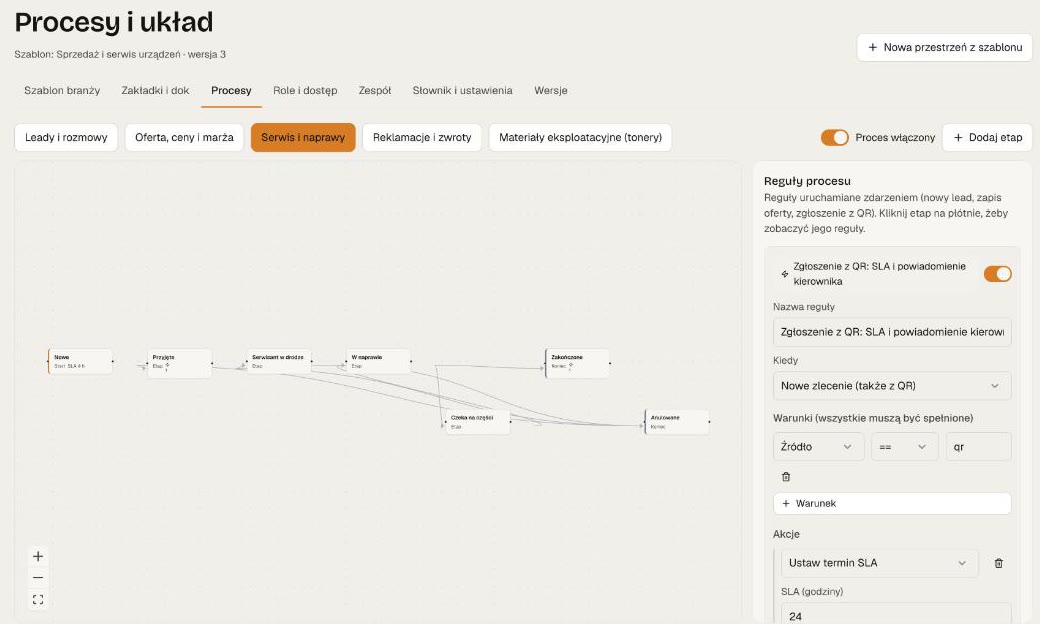Click Nowa przestrzeń z szablonu button
This screenshot has height=624, width=1040.
(x=944, y=48)
